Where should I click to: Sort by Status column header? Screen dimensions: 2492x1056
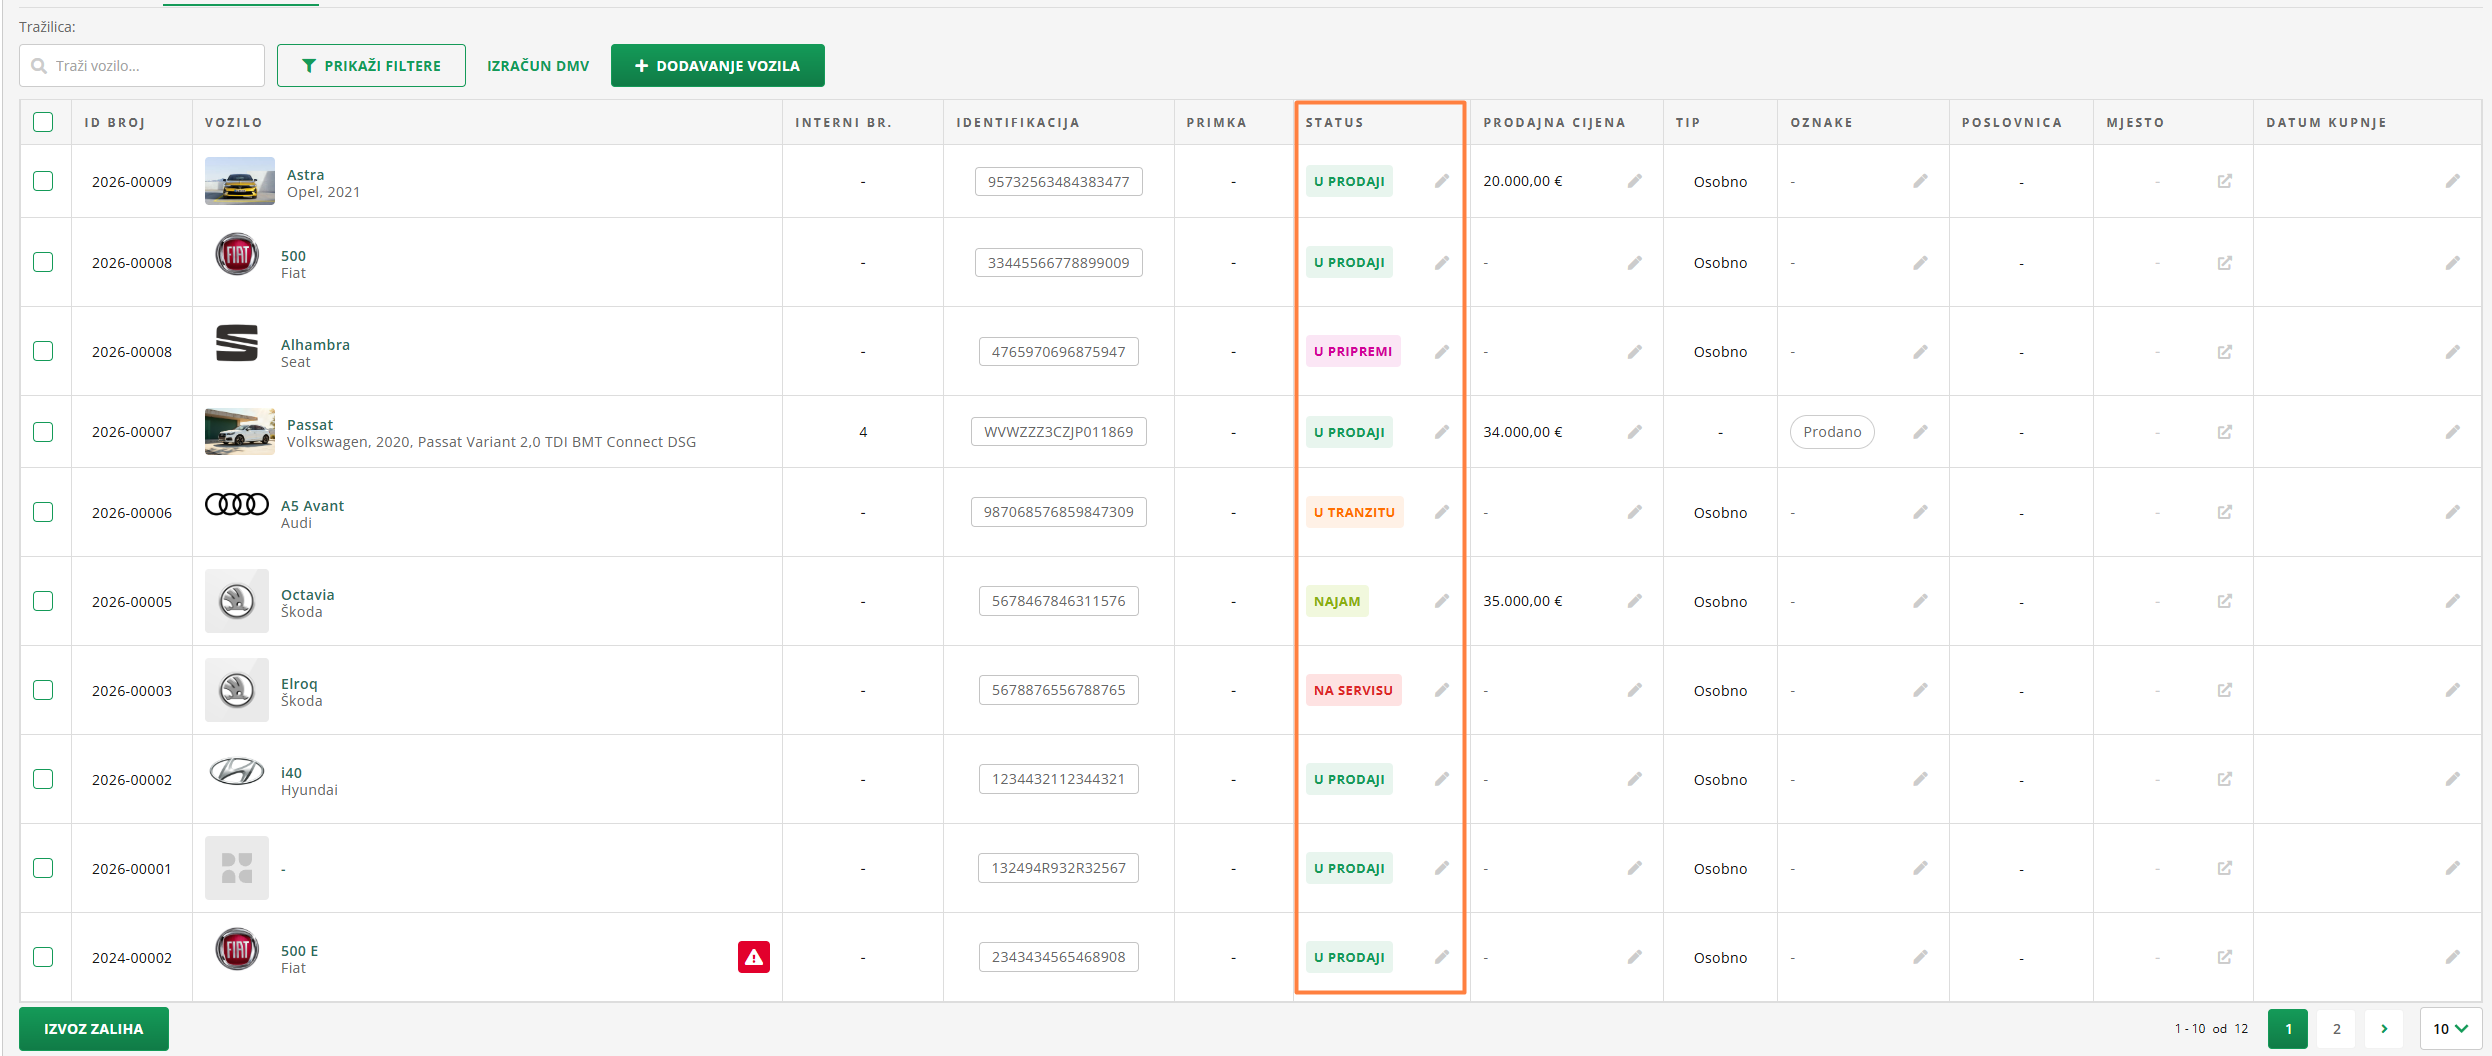(x=1334, y=122)
